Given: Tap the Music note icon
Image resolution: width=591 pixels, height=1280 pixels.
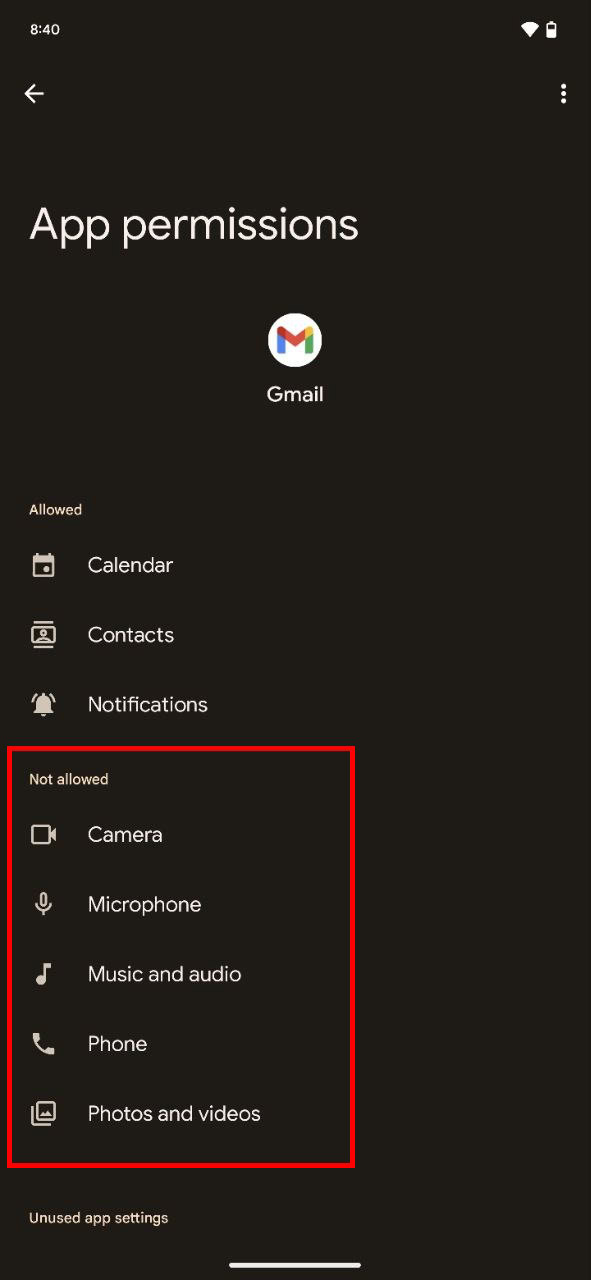Looking at the screenshot, I should pyautogui.click(x=43, y=974).
